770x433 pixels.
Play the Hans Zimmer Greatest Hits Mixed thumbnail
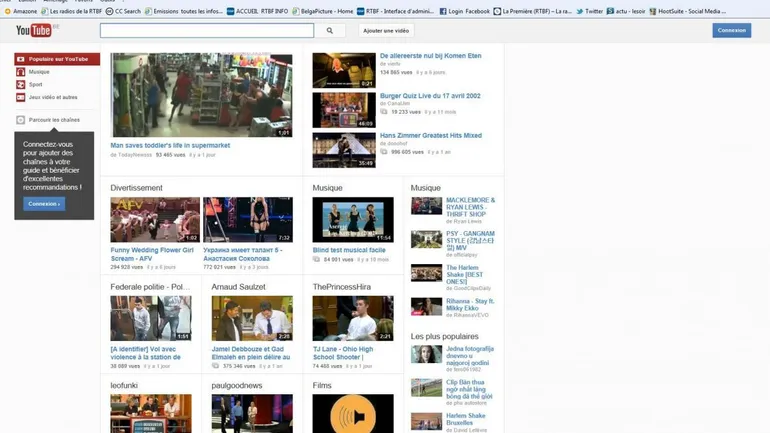344,150
